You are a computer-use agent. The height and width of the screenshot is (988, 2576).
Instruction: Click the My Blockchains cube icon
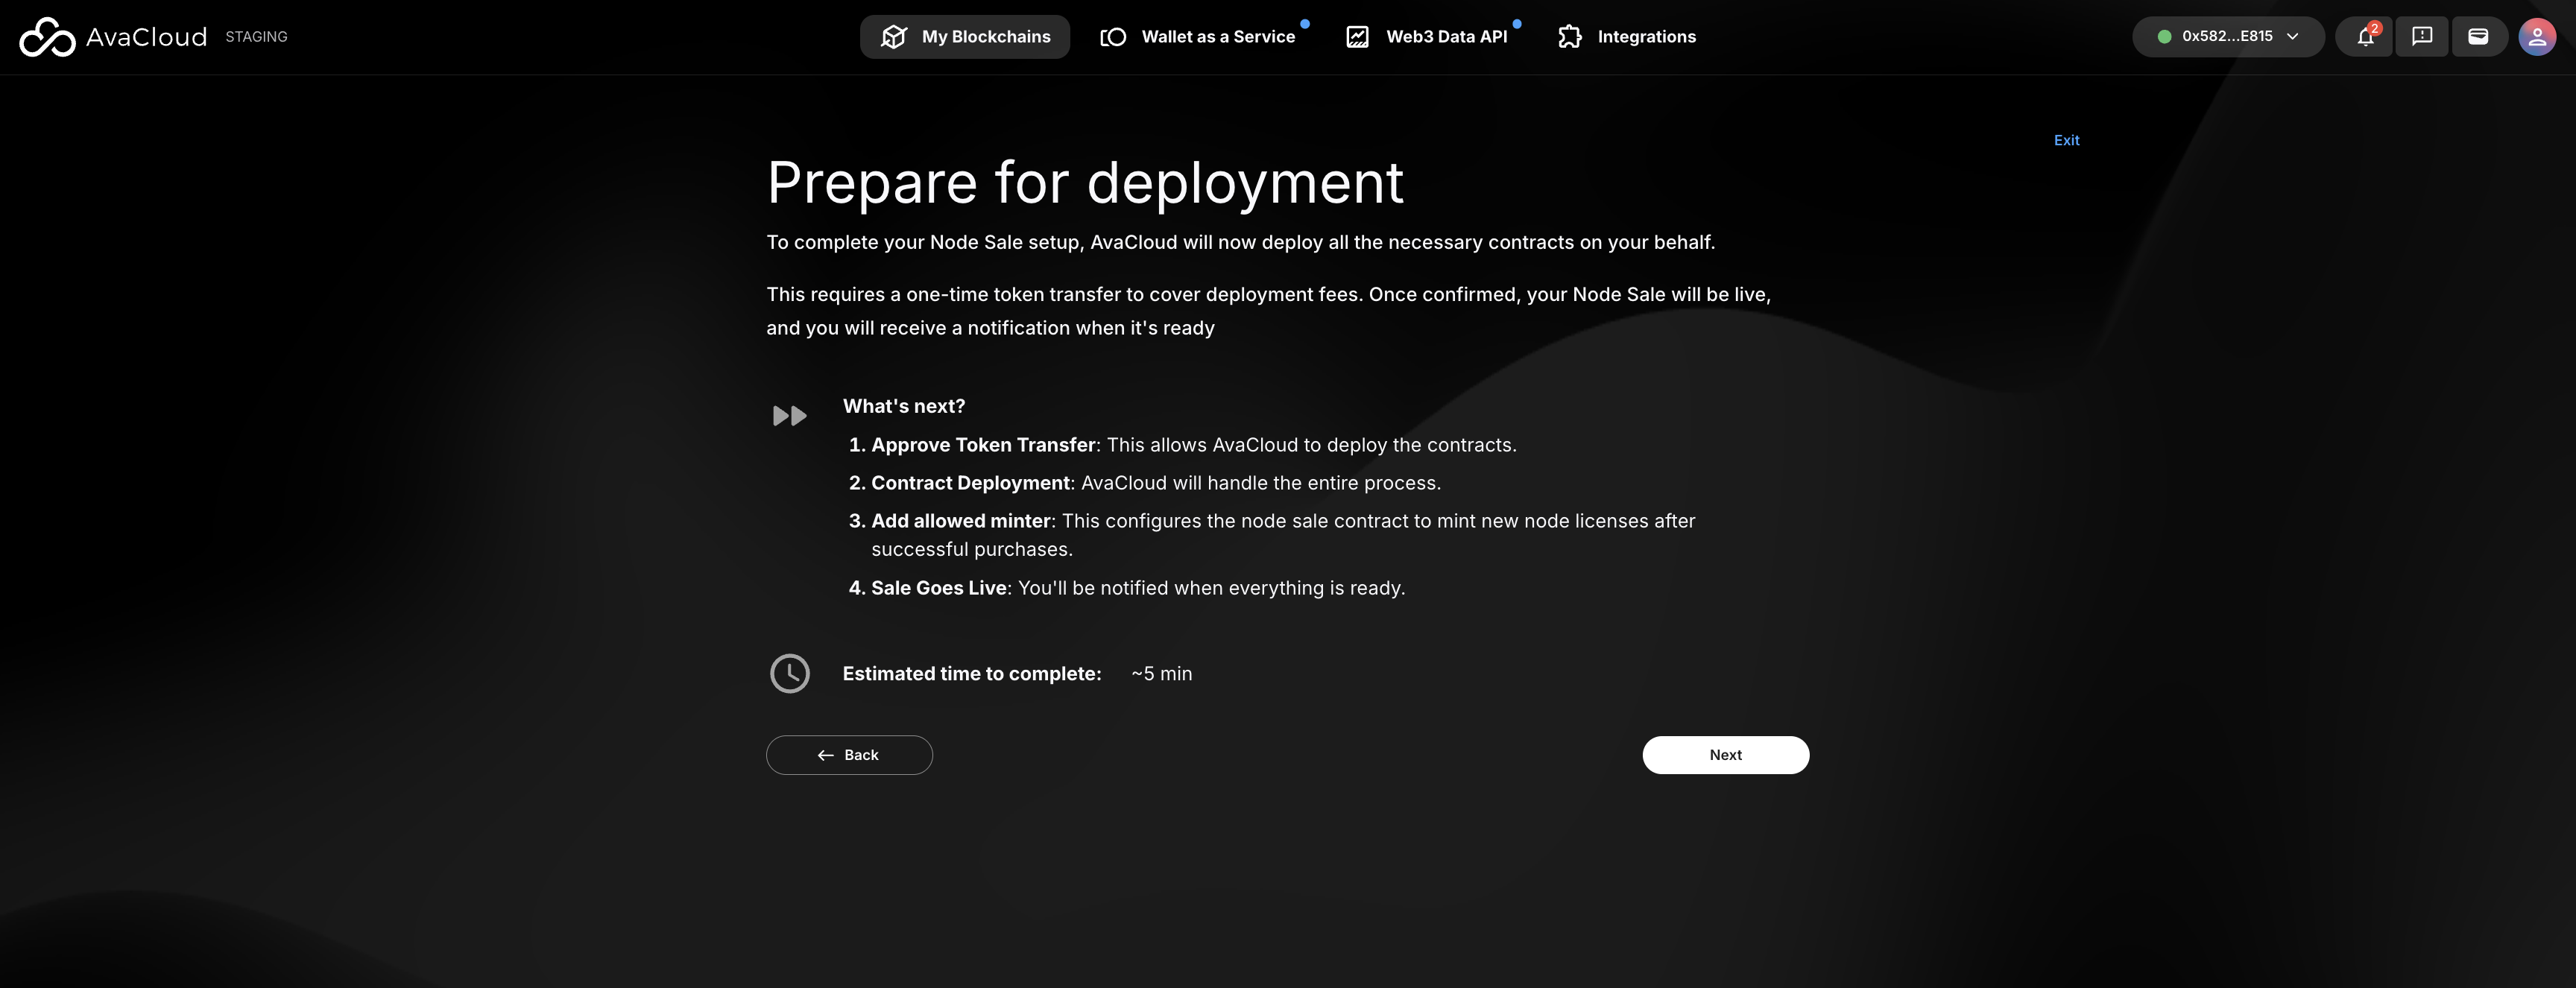(893, 37)
